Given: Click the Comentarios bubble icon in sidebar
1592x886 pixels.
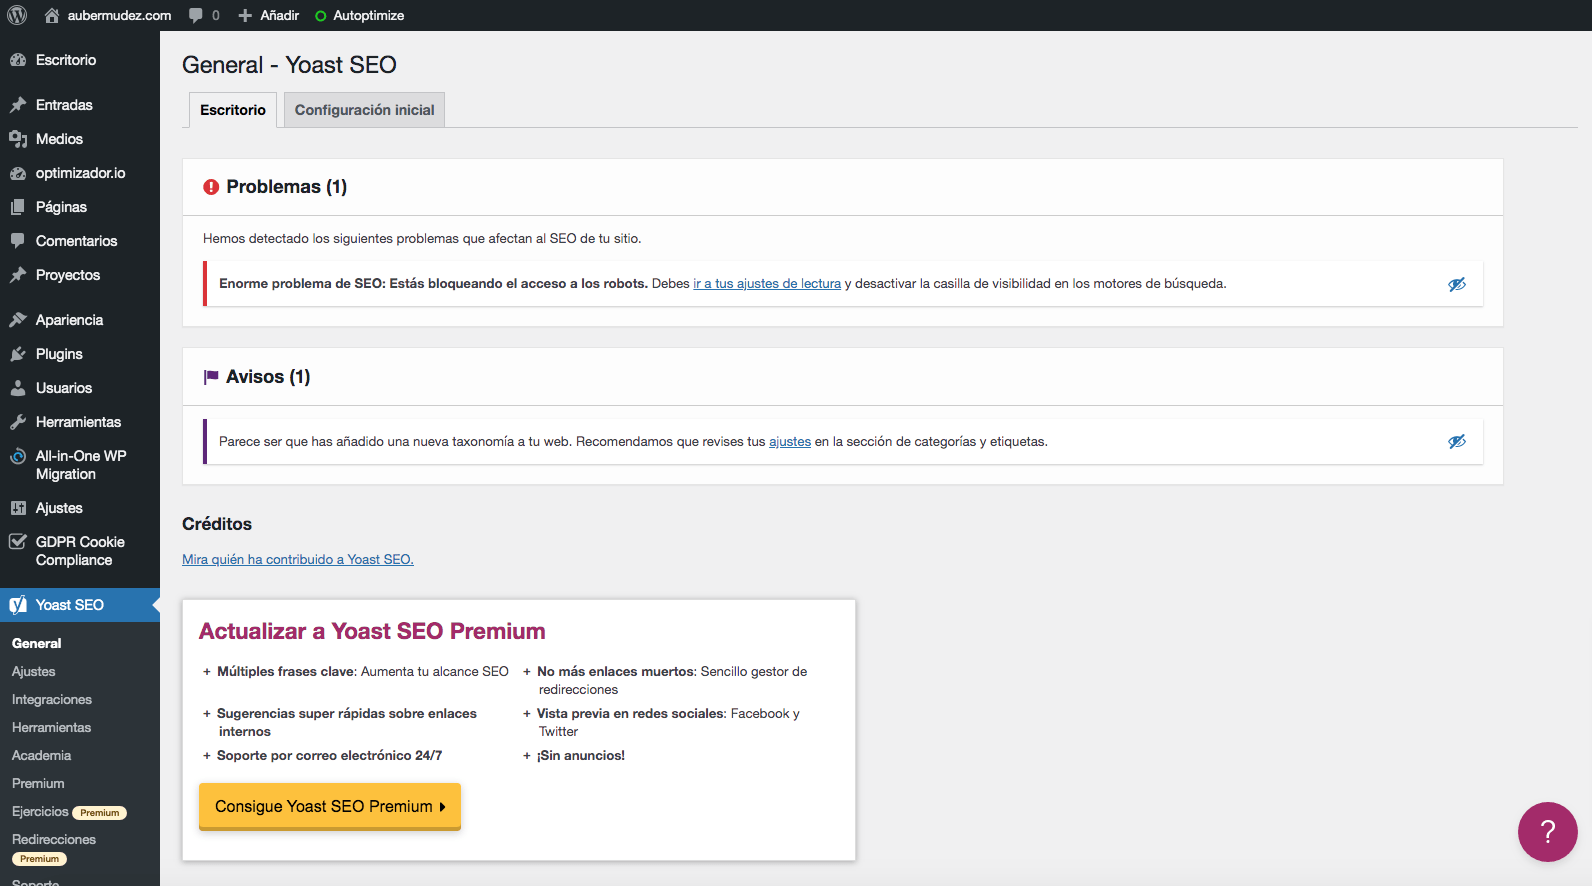Looking at the screenshot, I should (18, 241).
